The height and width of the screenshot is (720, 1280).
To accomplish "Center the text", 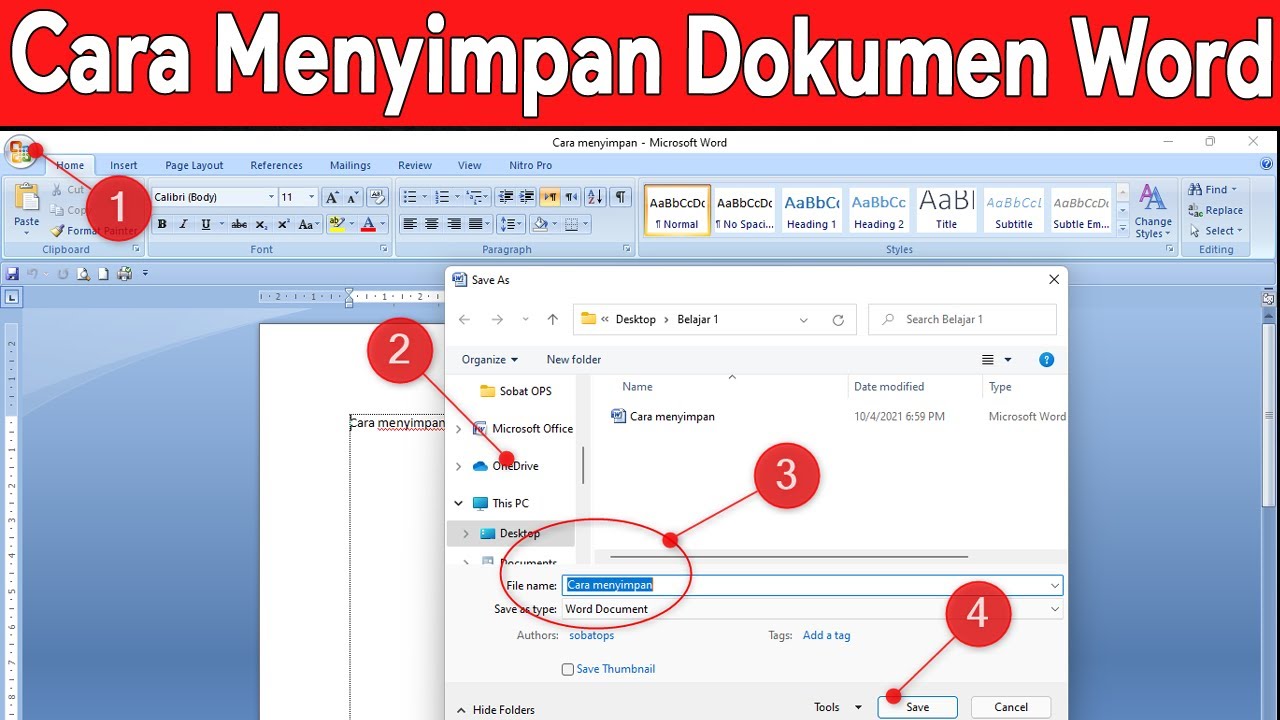I will [432, 225].
